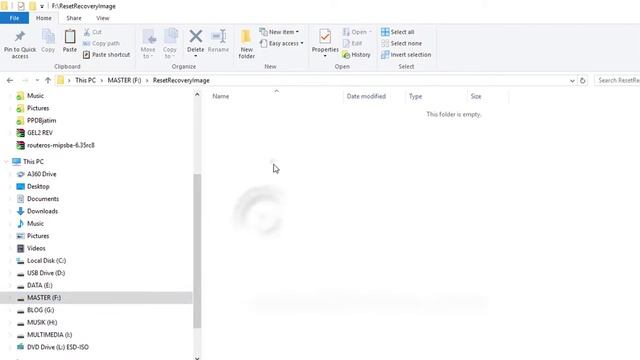This screenshot has width=640, height=360.
Task: Select A360 Drive in tree
Action: 41,174
